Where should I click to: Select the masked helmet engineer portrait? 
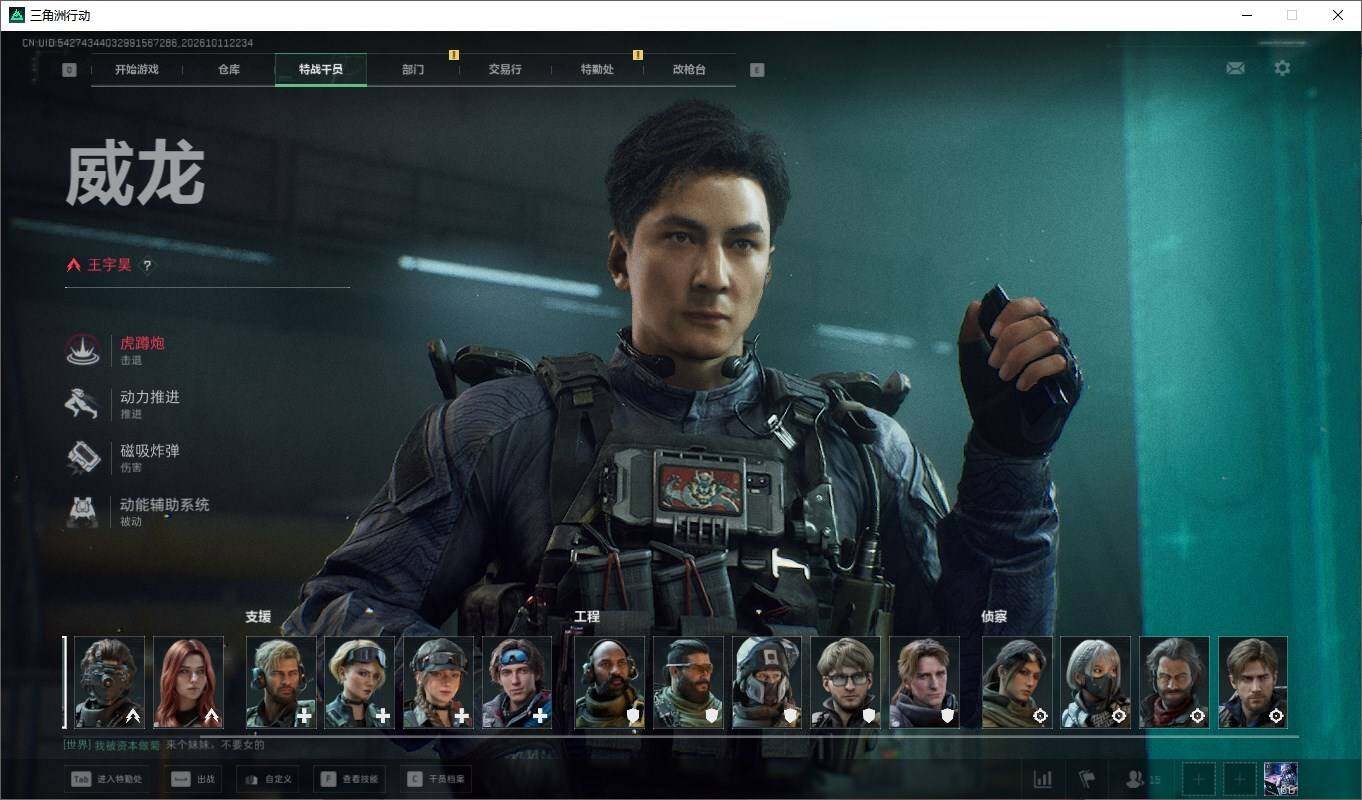tap(767, 682)
